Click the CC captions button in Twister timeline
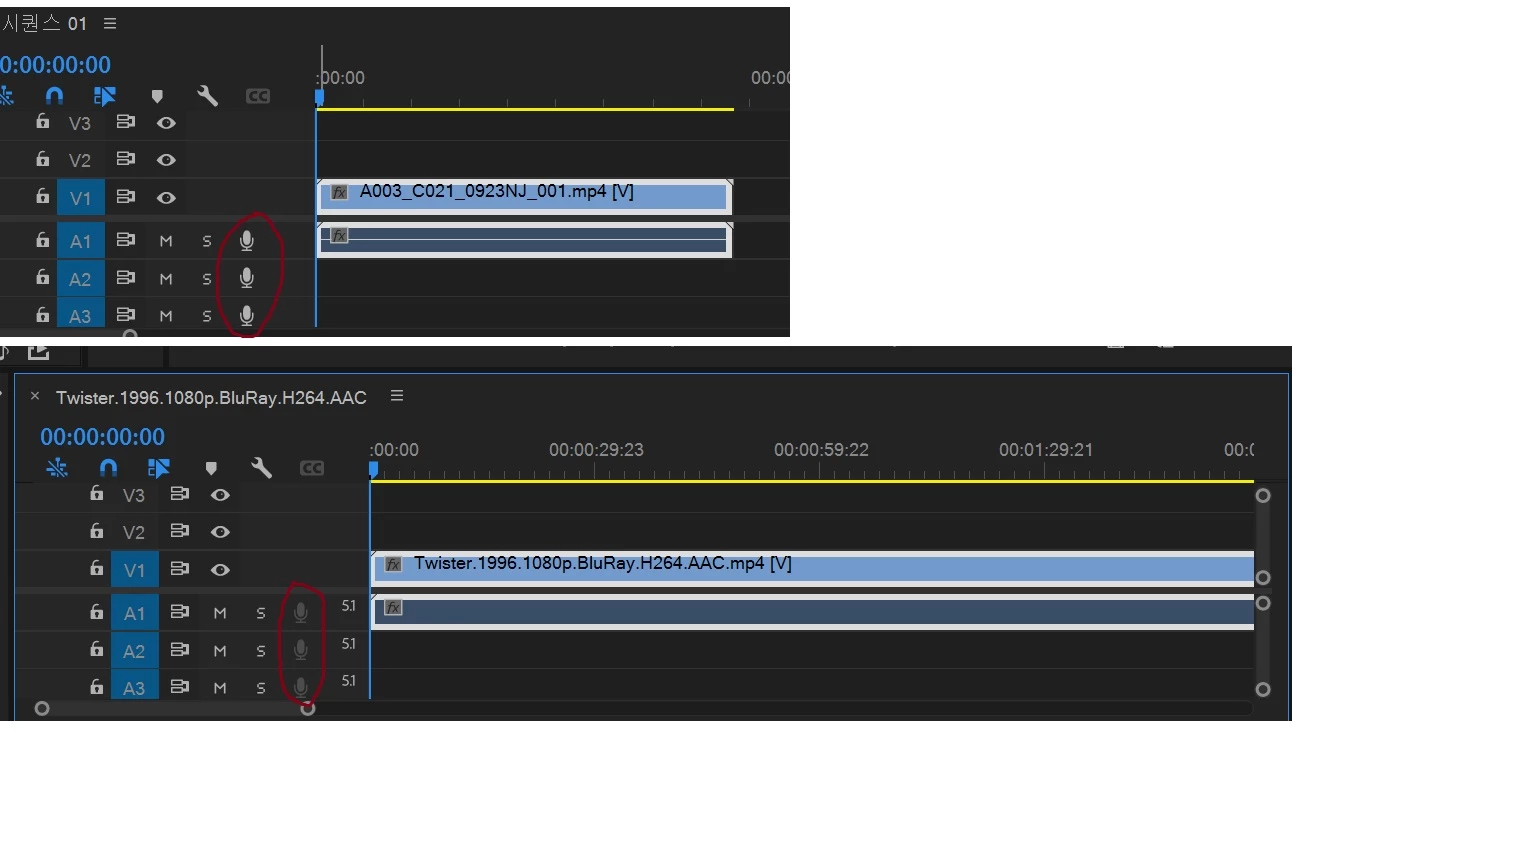Viewport: 1536px width, 864px height. click(312, 468)
